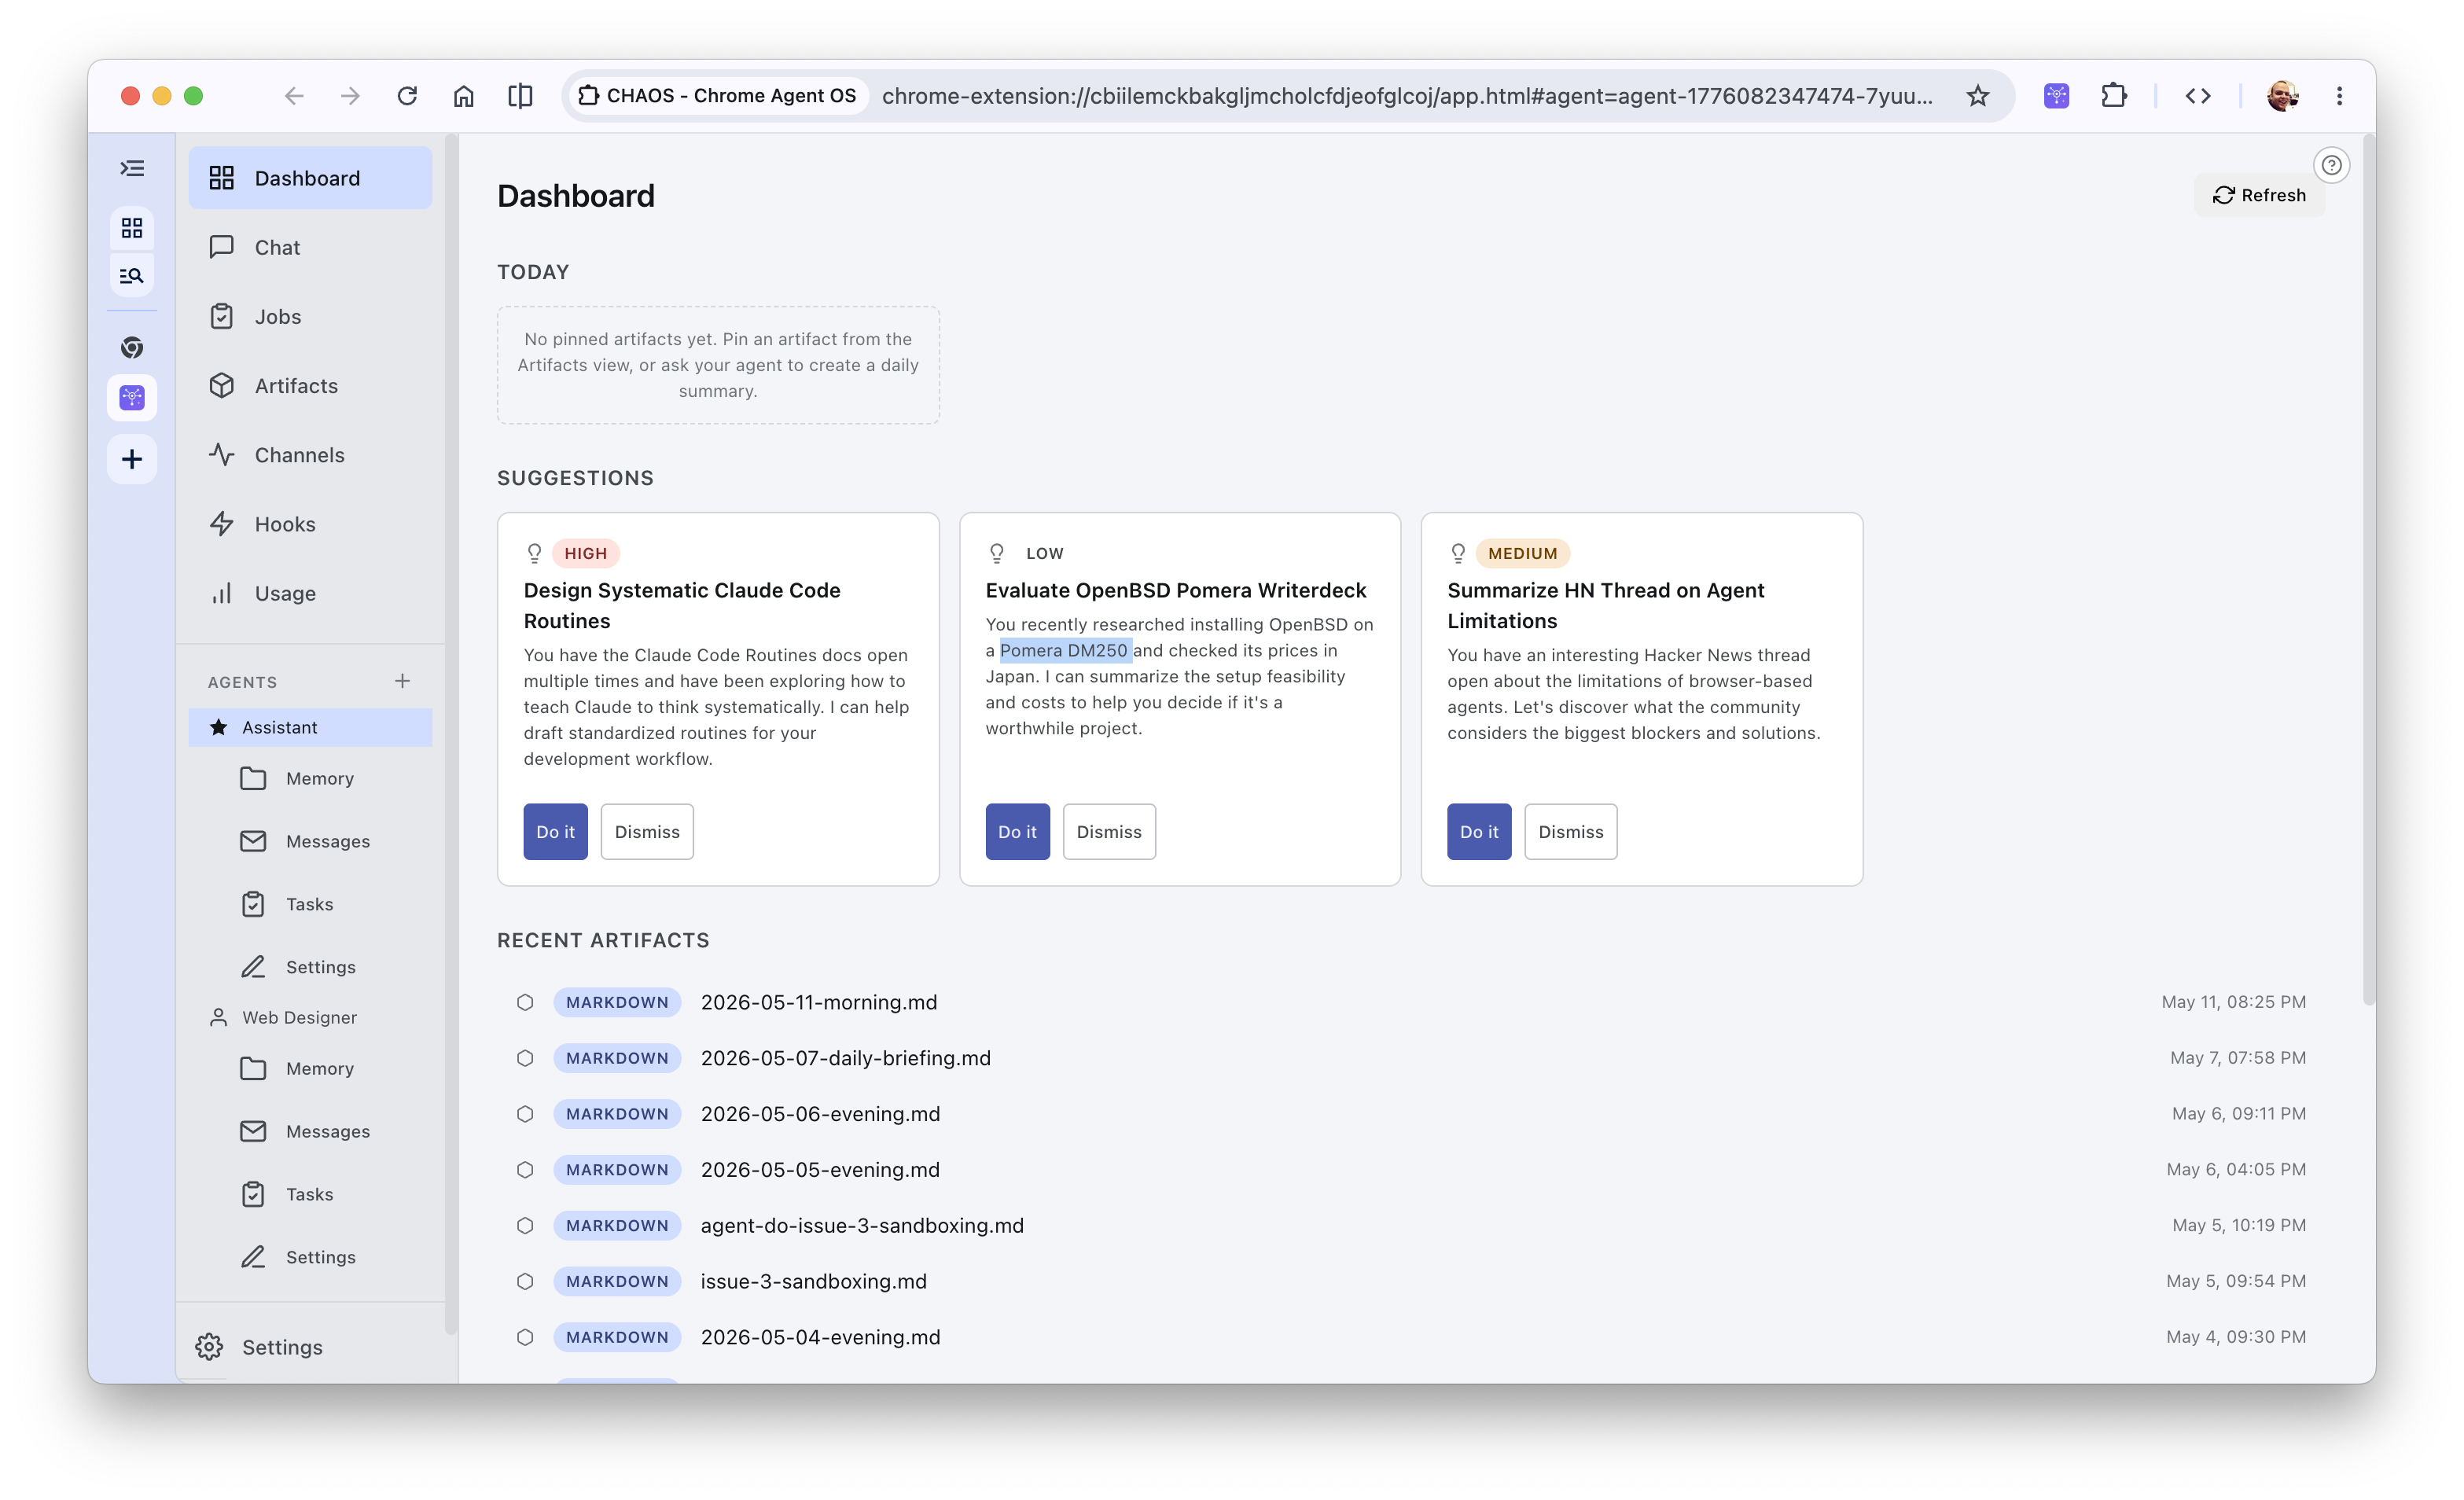Click Do it on Design Systematic Claude Code Routines
The height and width of the screenshot is (1500, 2464).
tap(555, 831)
